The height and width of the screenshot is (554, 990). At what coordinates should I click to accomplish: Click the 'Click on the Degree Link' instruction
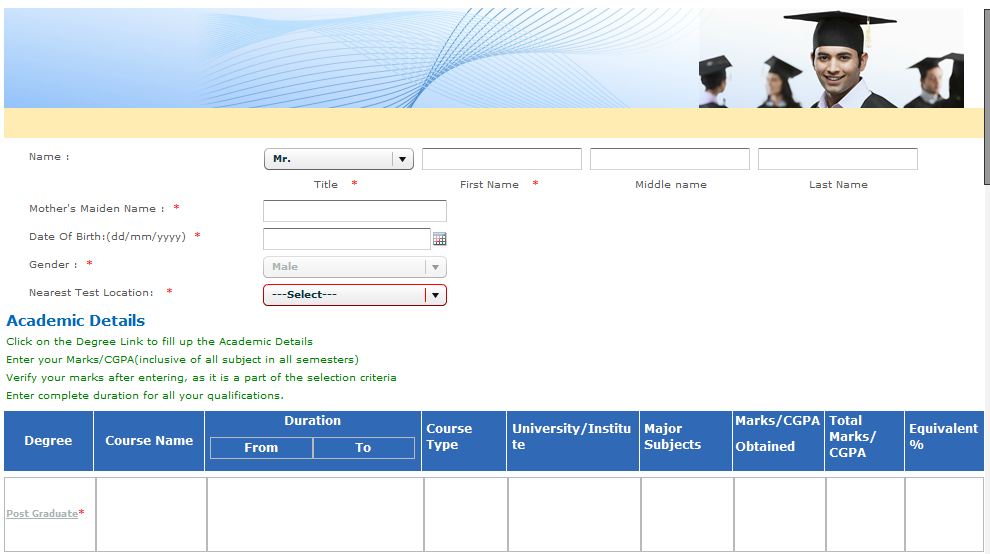(159, 342)
